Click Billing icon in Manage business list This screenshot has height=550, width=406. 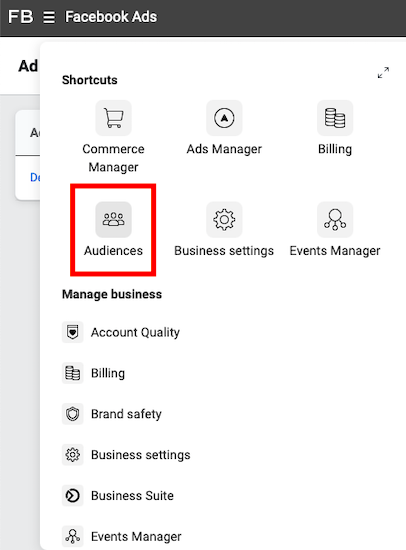(73, 373)
